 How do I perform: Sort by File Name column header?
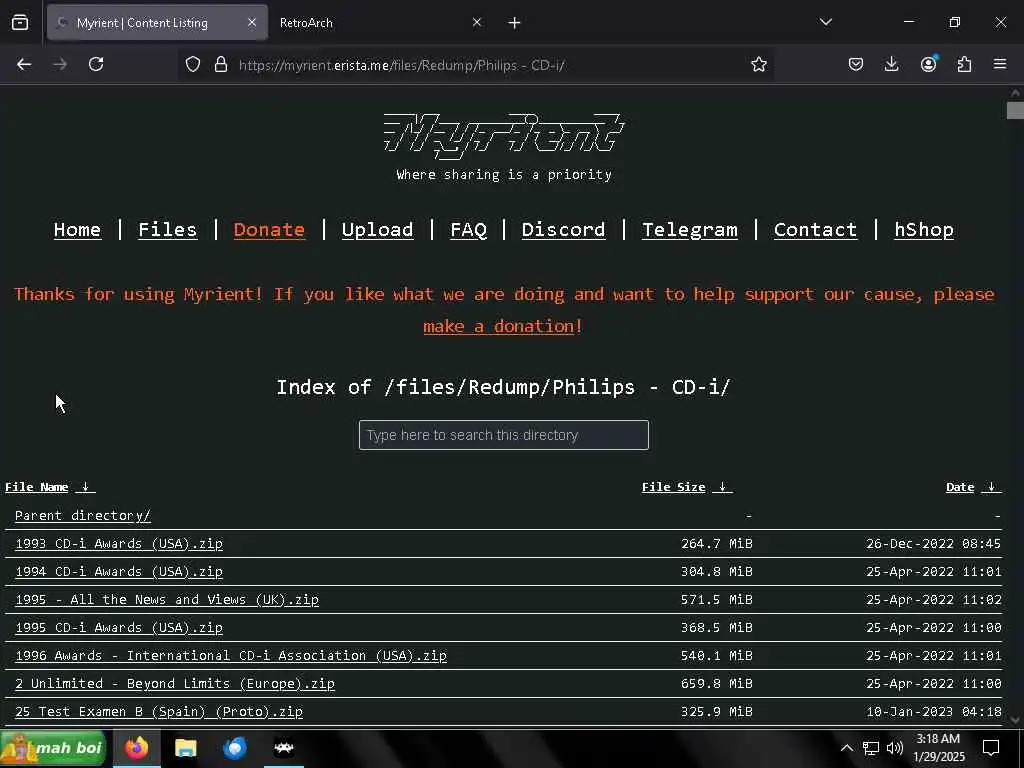click(x=37, y=487)
